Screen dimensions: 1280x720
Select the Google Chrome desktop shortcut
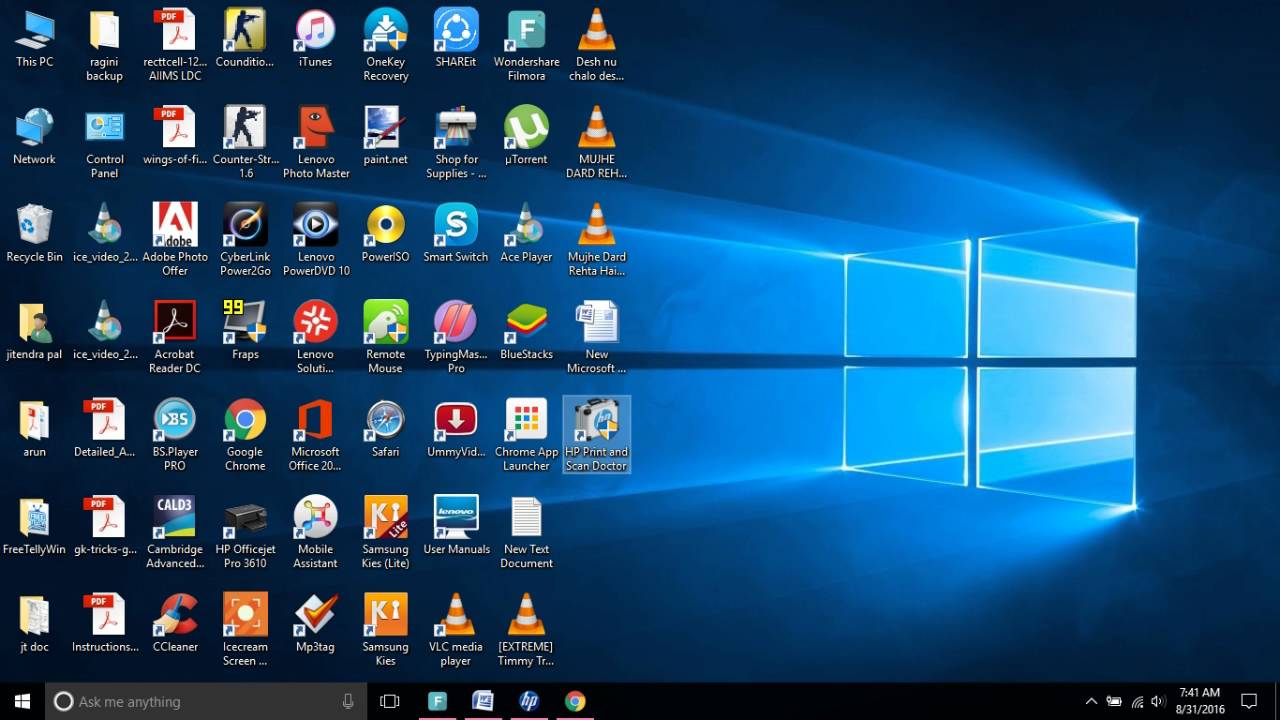245,435
